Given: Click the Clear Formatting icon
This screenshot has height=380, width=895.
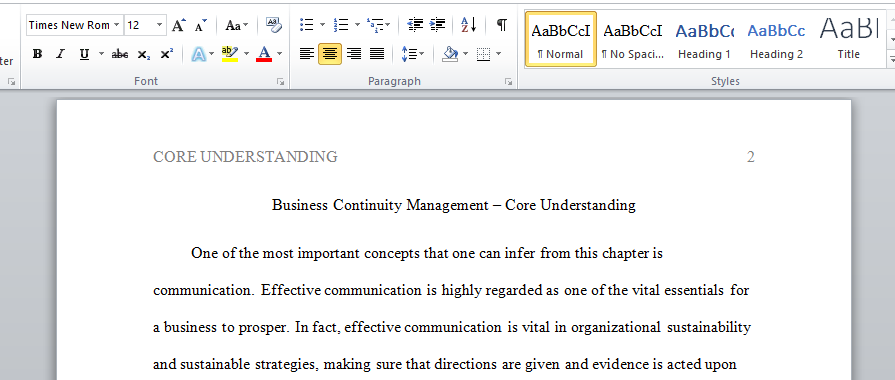Looking at the screenshot, I should click(x=274, y=25).
